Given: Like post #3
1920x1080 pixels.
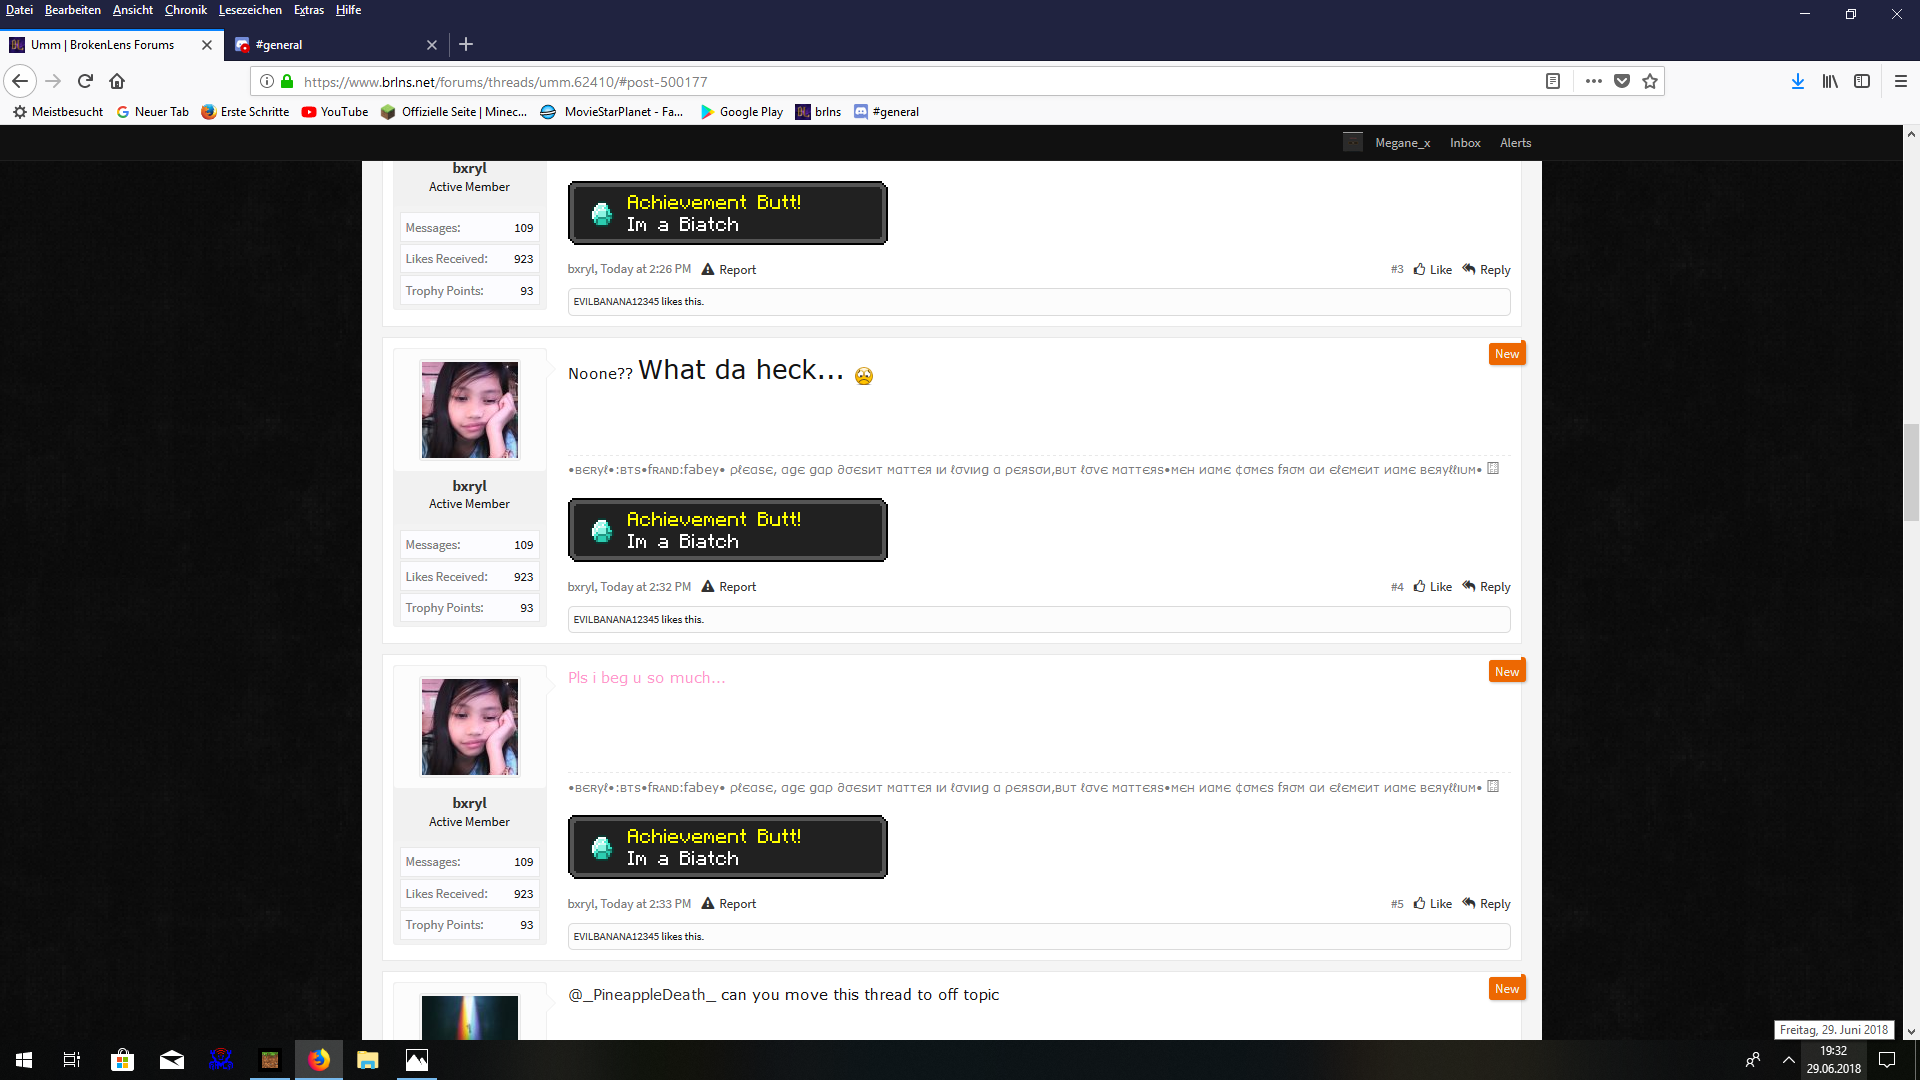Looking at the screenshot, I should point(1433,270).
